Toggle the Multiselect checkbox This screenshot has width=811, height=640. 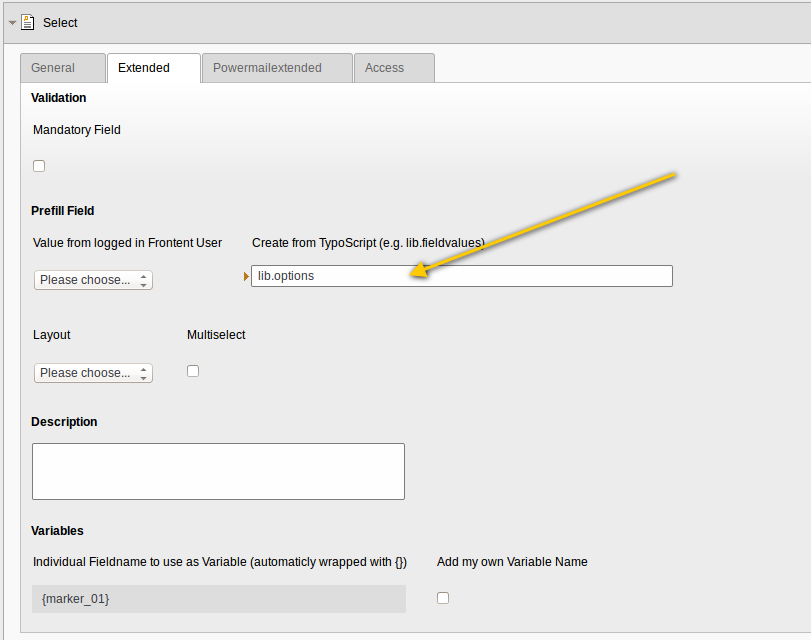click(x=193, y=371)
